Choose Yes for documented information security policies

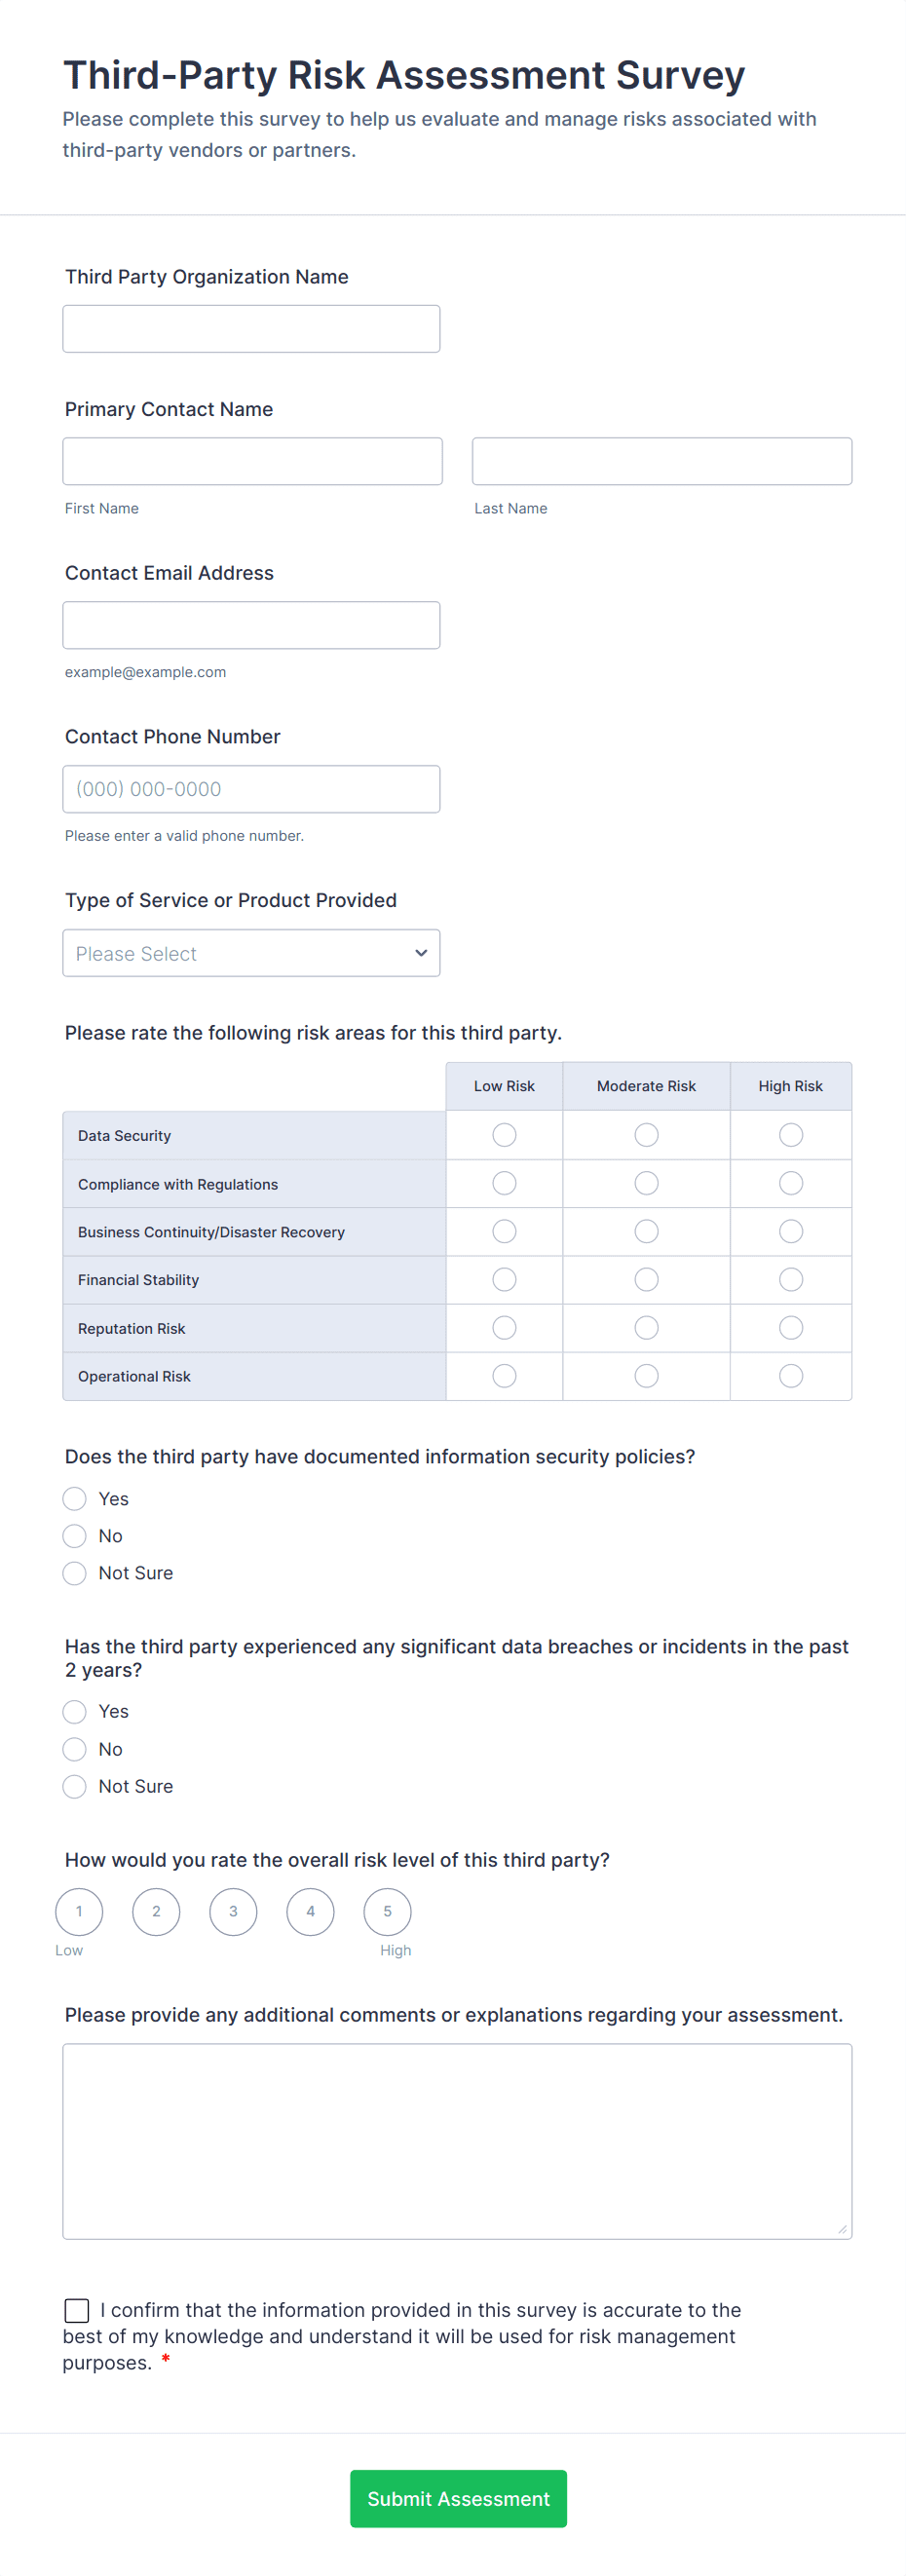[x=74, y=1498]
